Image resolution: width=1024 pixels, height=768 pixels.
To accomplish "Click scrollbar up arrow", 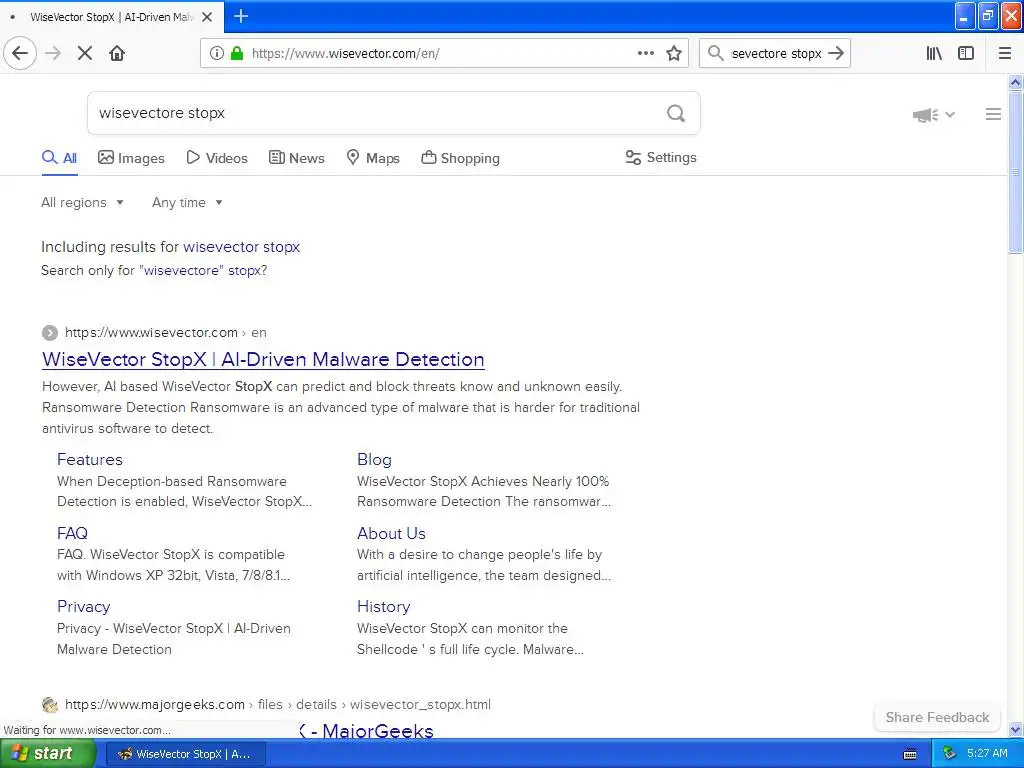I will [x=1015, y=82].
